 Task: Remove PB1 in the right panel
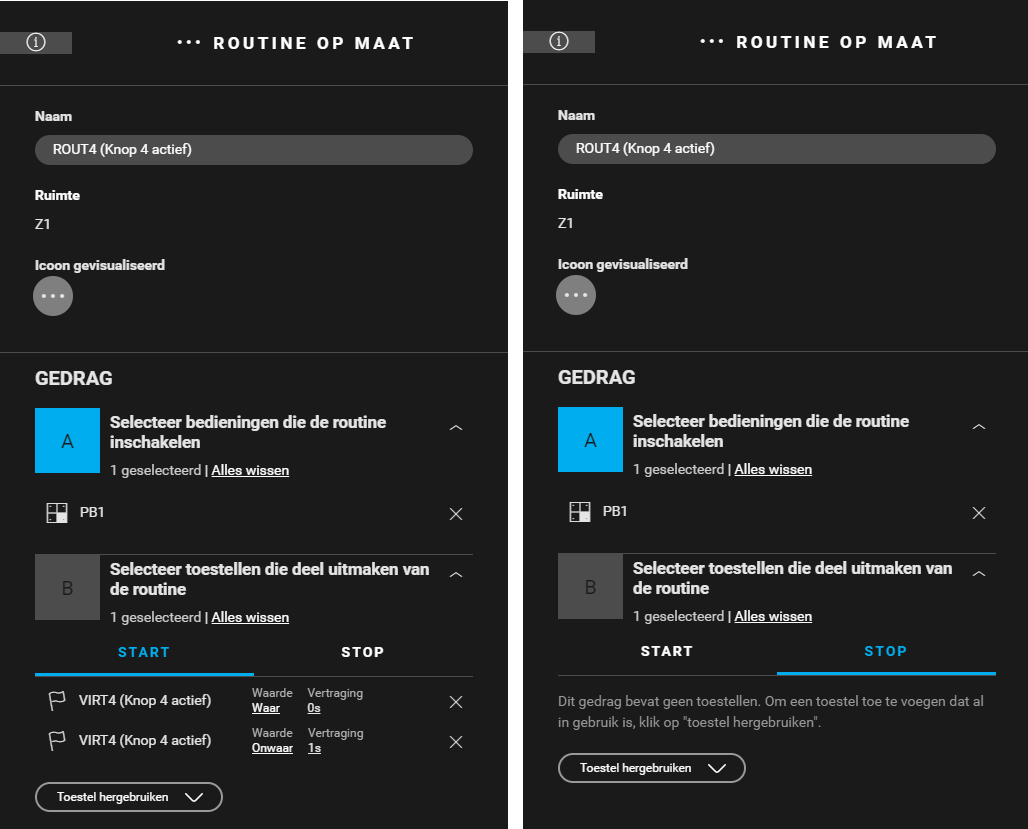coord(979,513)
